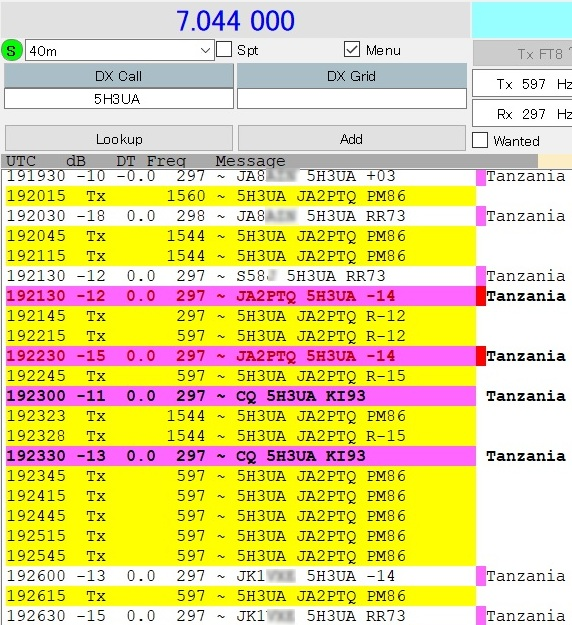Image resolution: width=572 pixels, height=625 pixels.
Task: Click Tanzania label beside 192330 row
Action: pos(526,456)
